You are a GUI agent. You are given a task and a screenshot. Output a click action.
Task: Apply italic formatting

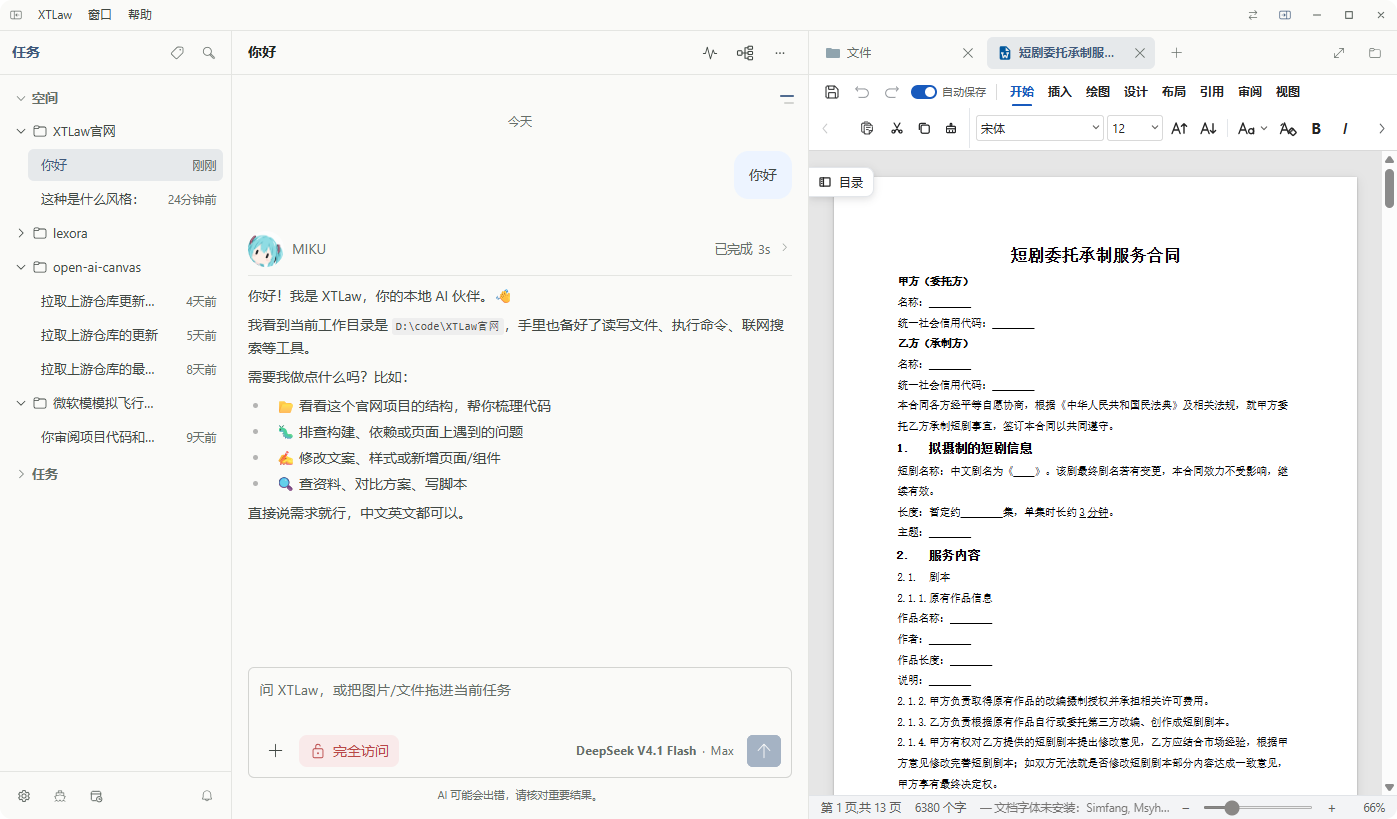(1345, 128)
